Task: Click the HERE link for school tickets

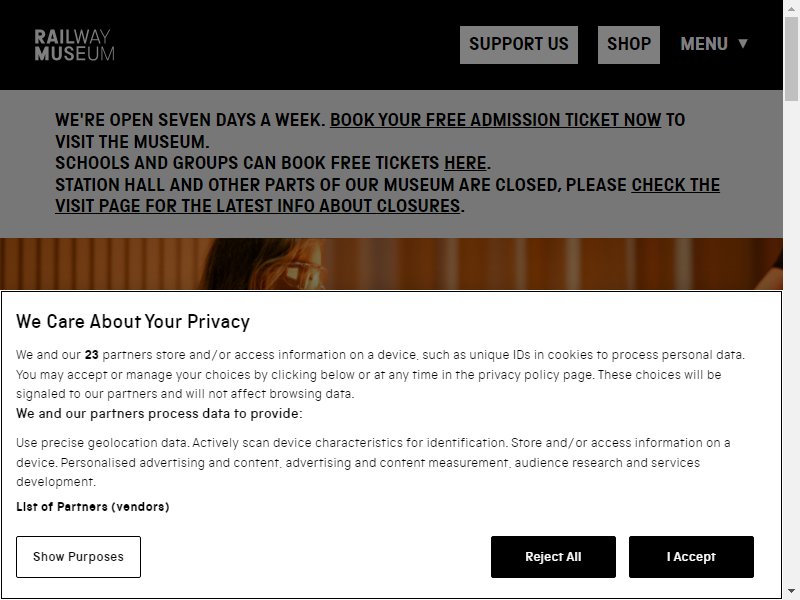Action: [x=465, y=163]
